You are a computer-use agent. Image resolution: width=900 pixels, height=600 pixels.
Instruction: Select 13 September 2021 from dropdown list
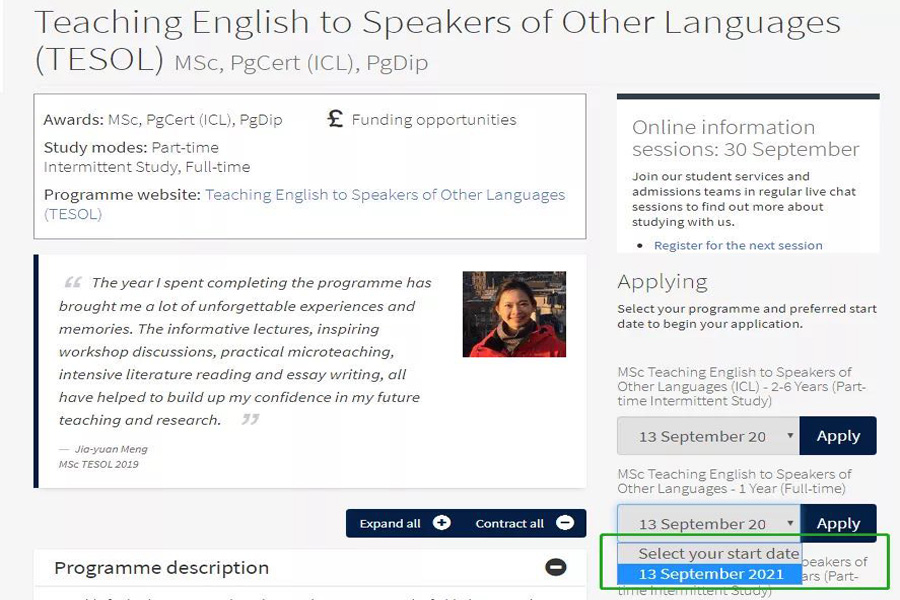point(709,574)
